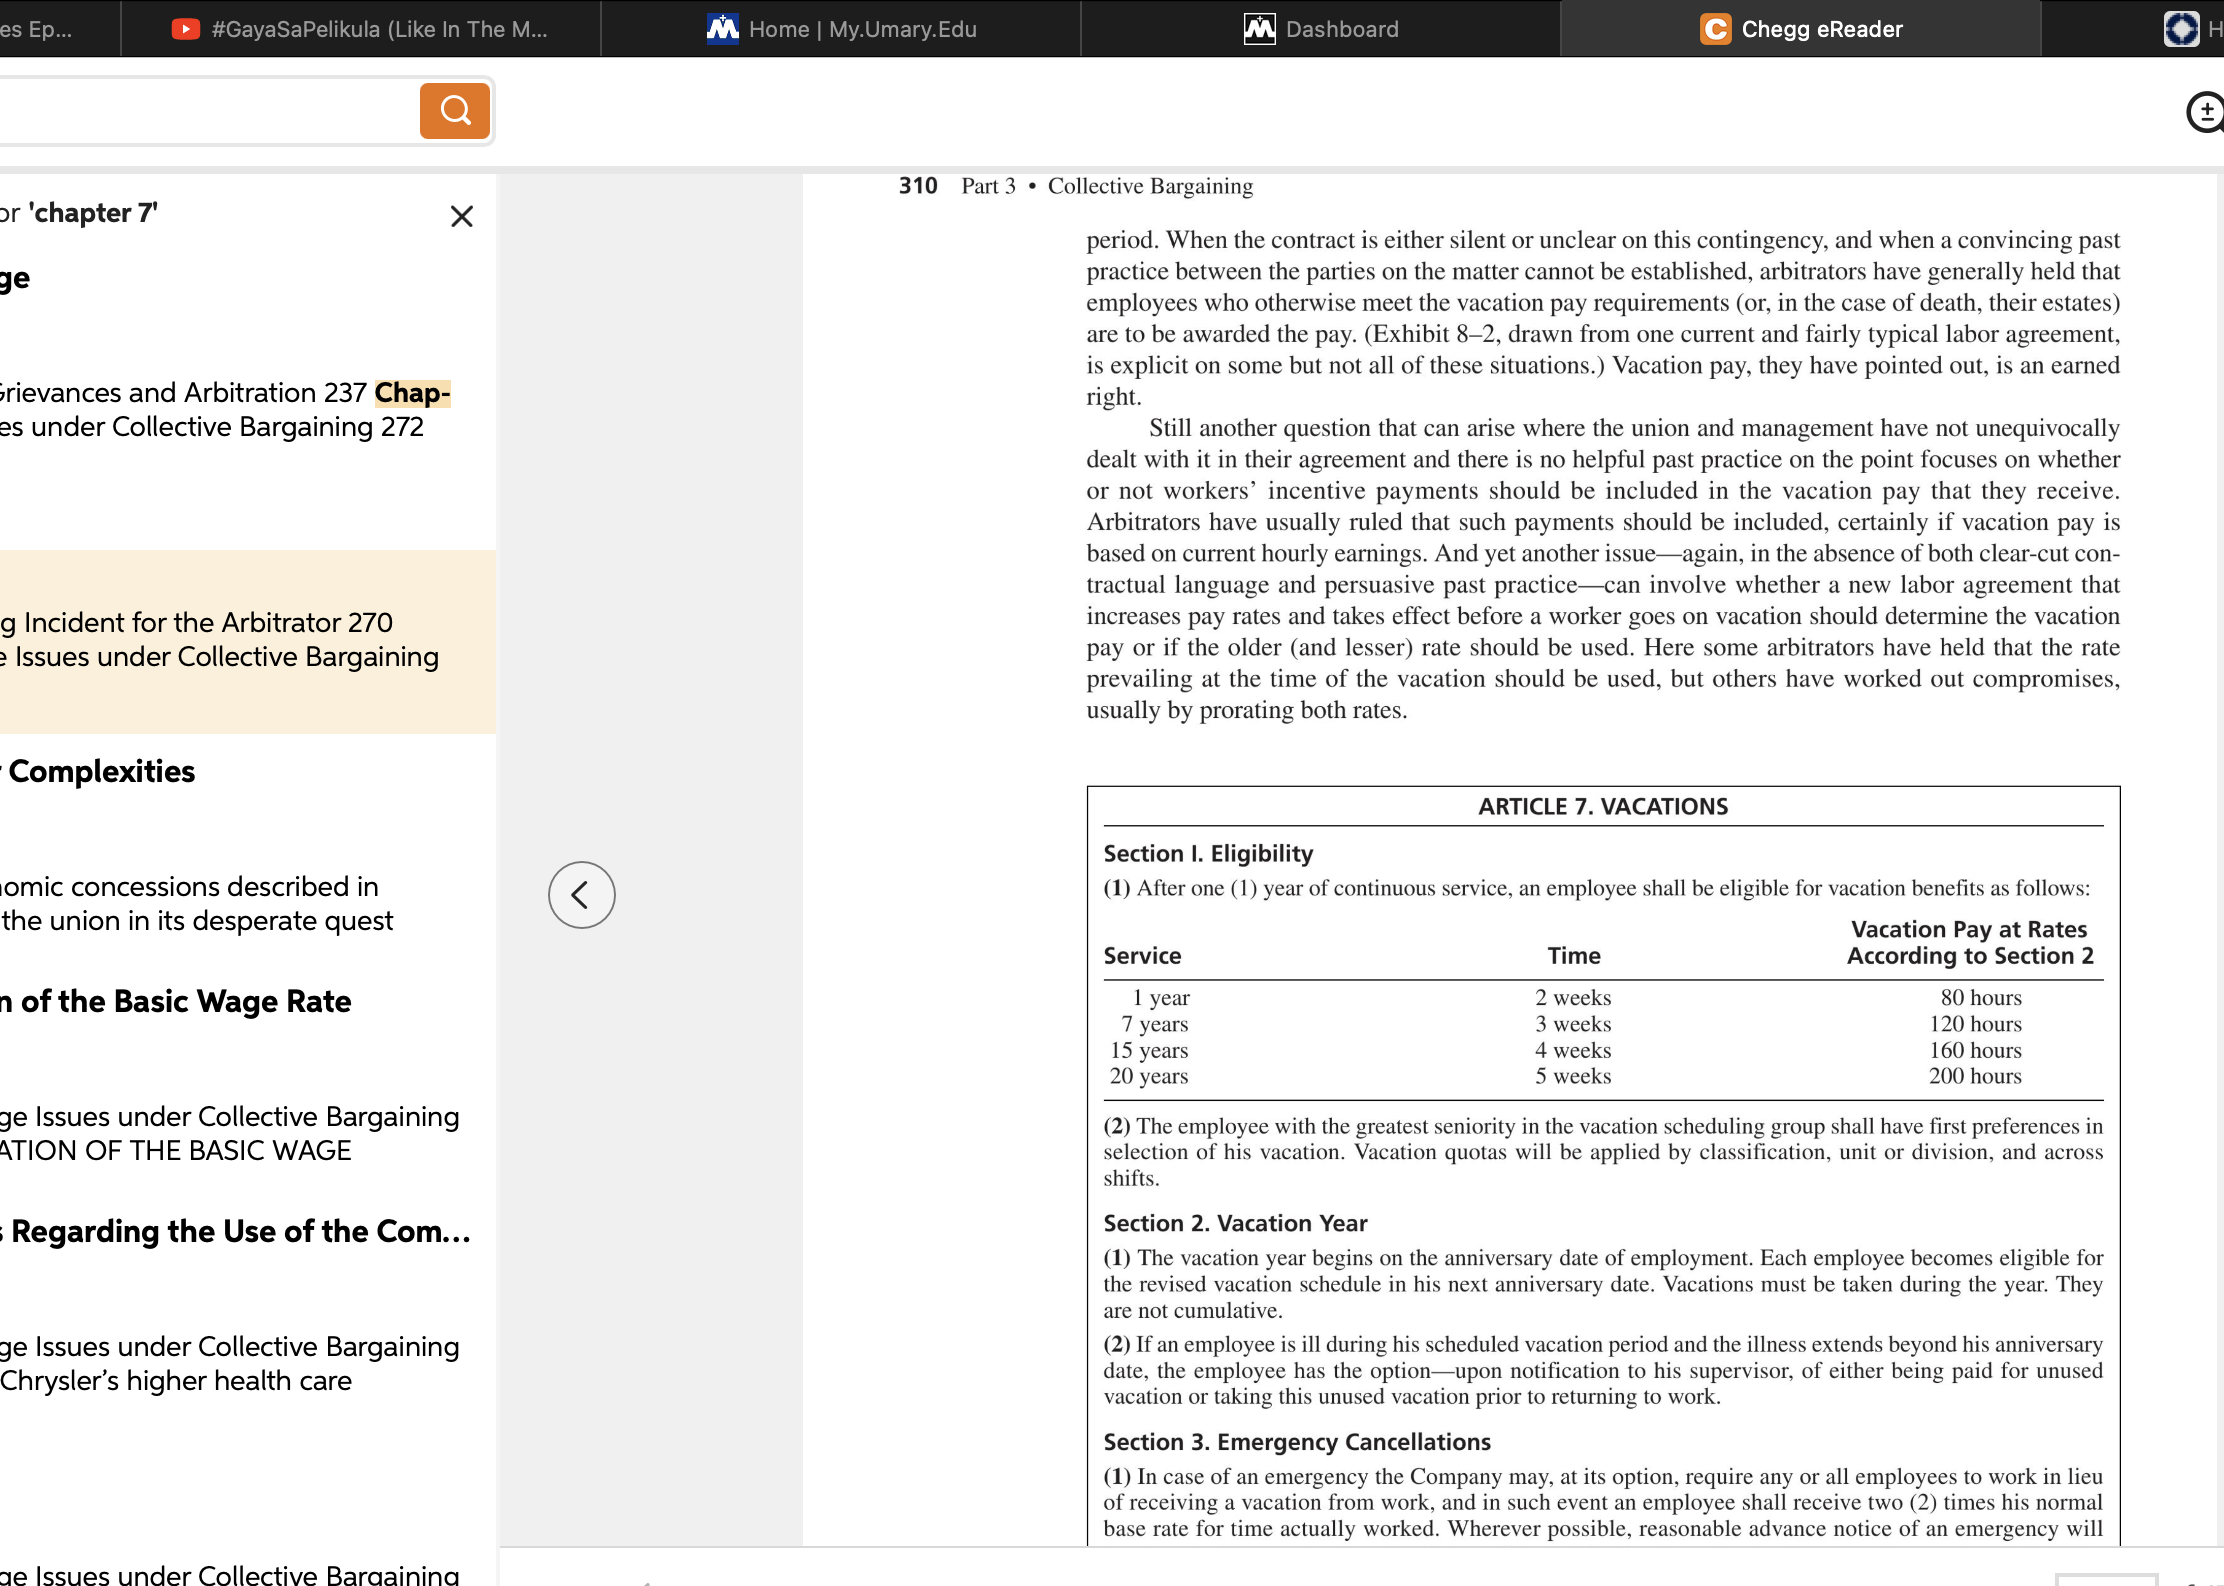This screenshot has width=2224, height=1586.
Task: Click the '20 years' service cell
Action: pyautogui.click(x=1149, y=1076)
